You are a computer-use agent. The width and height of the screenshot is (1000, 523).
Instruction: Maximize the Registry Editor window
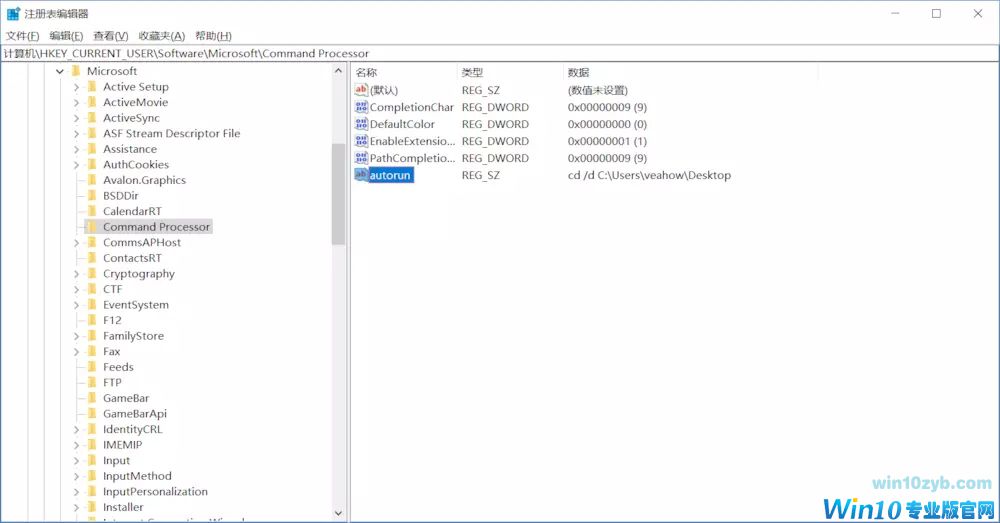tap(936, 13)
